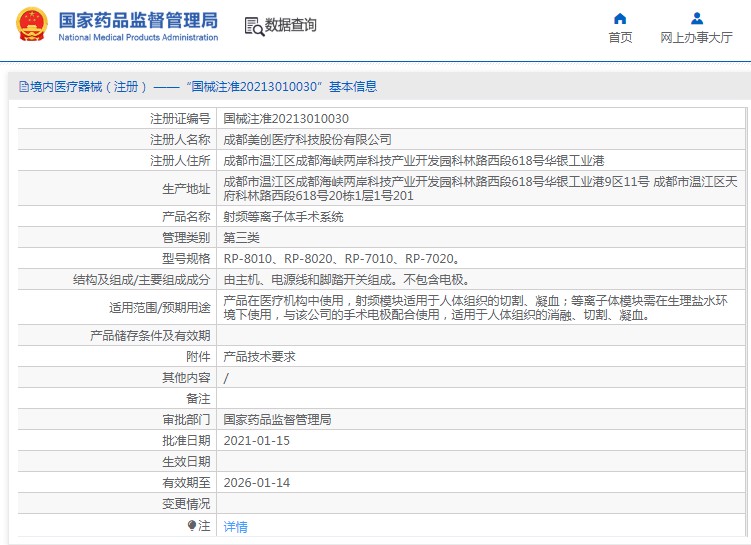Viewport: 751px width, 545px height.
Task: Open the 详情 link
Action: [x=235, y=526]
